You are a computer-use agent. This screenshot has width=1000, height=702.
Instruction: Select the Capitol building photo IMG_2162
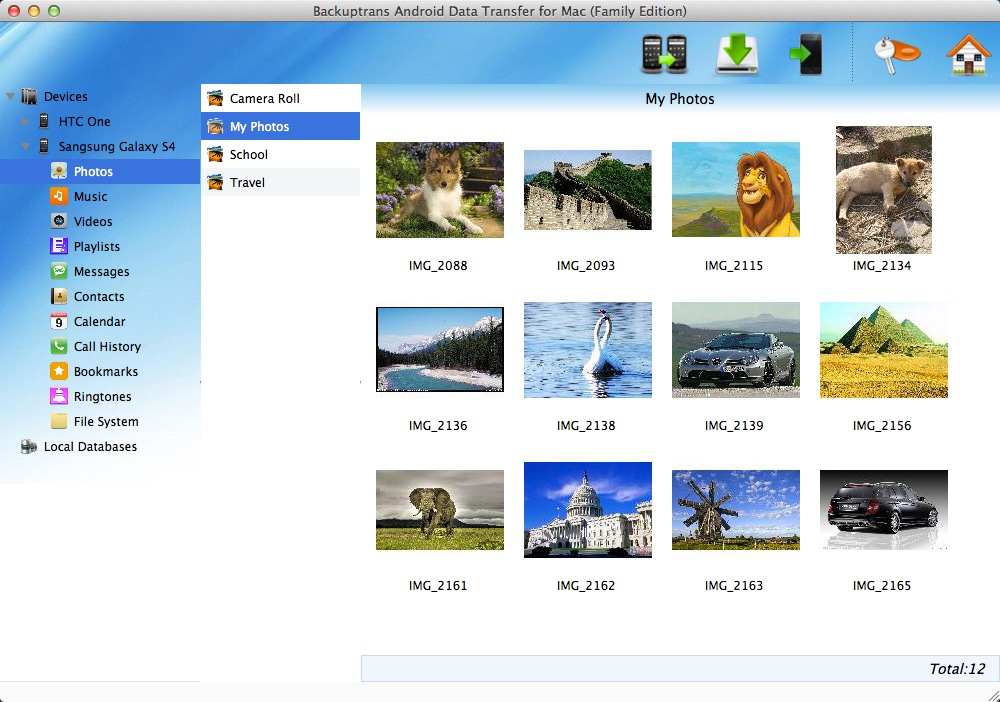pos(587,510)
